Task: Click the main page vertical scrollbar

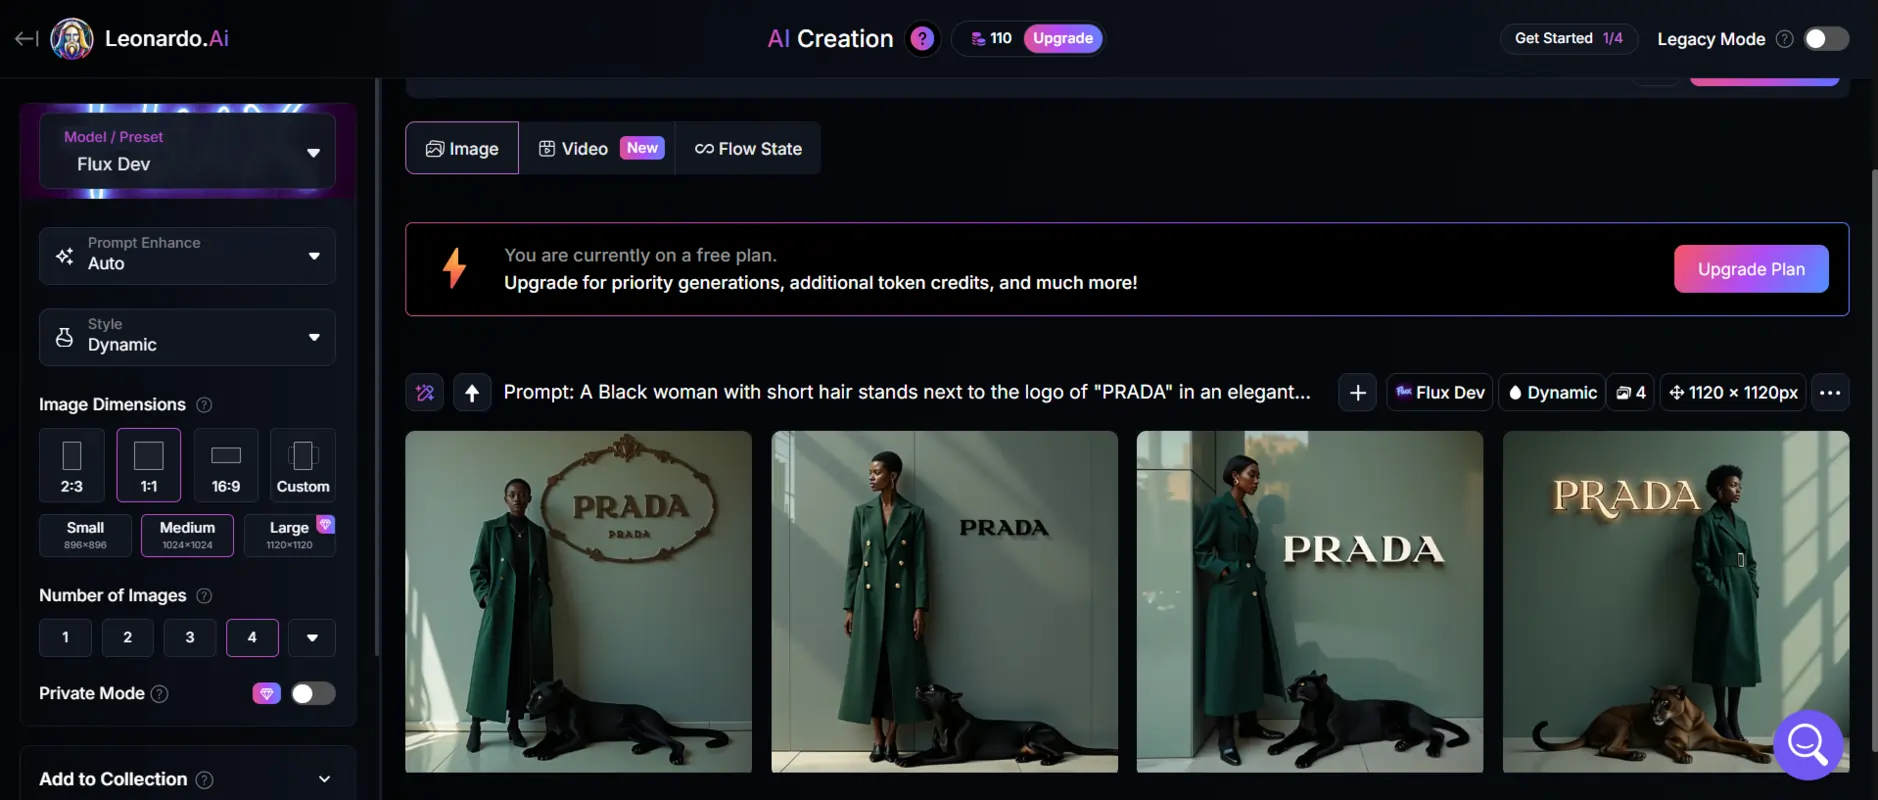Action: 1874,460
